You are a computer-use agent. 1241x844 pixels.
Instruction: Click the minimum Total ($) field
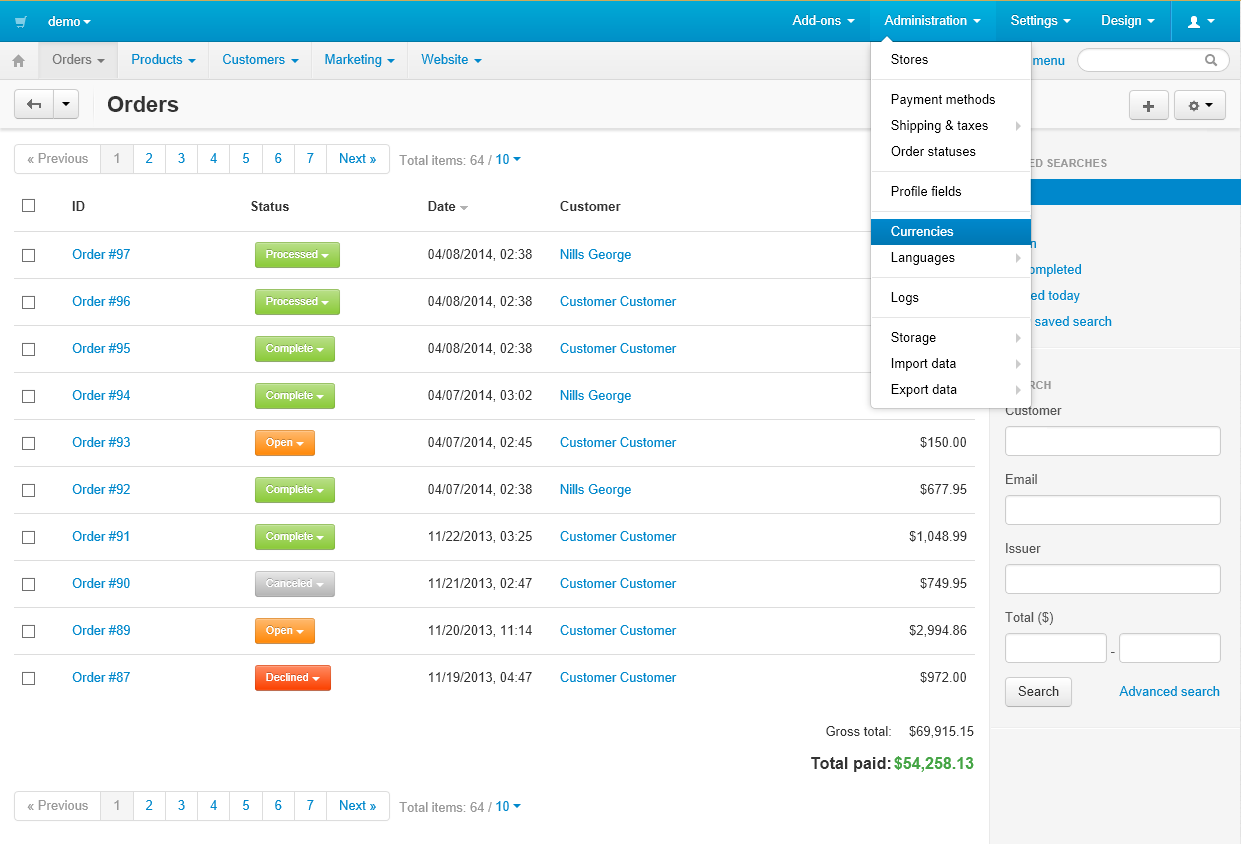1056,648
